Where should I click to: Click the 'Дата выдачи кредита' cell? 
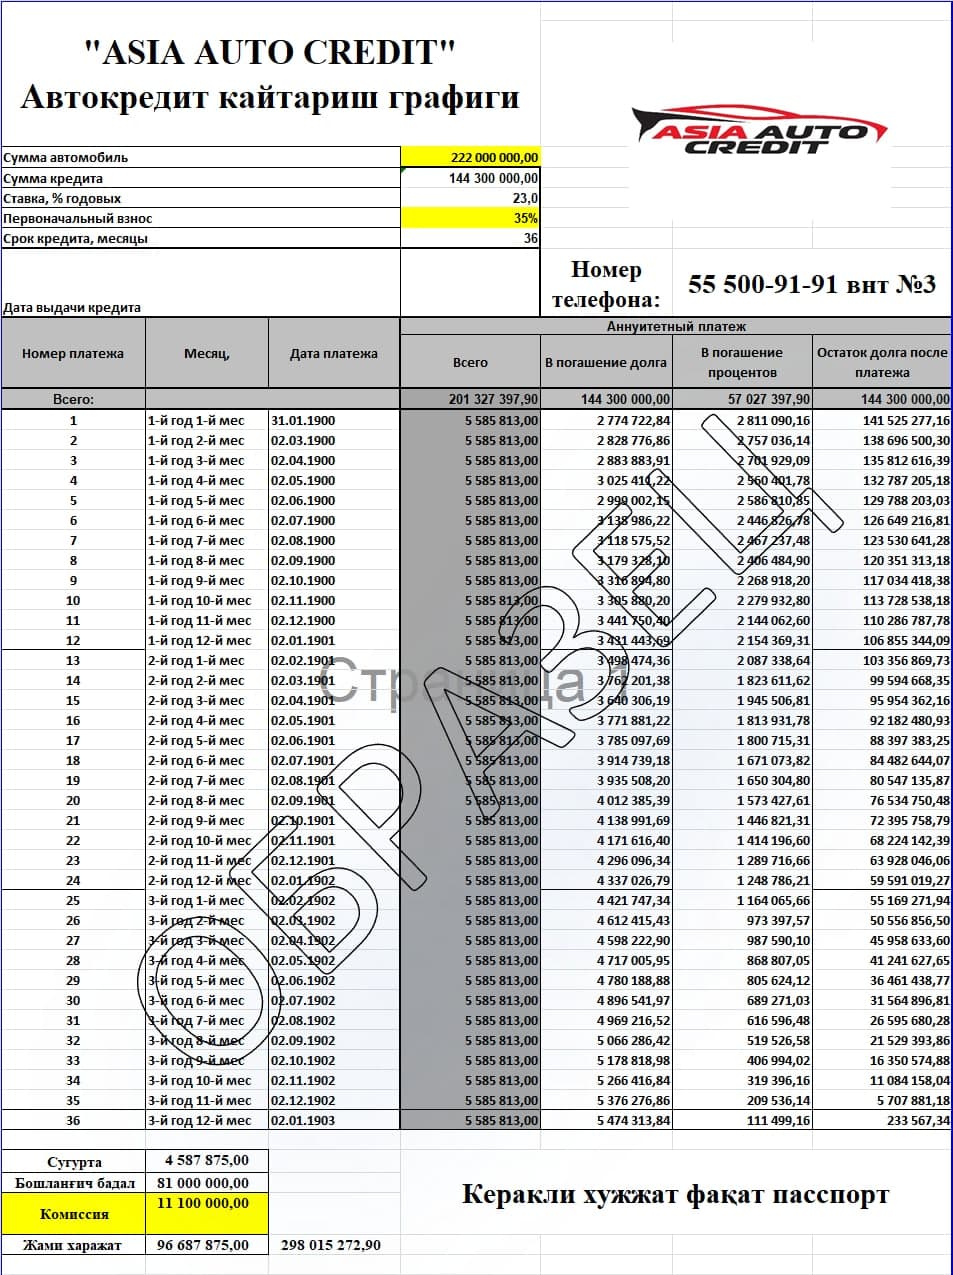tap(200, 283)
